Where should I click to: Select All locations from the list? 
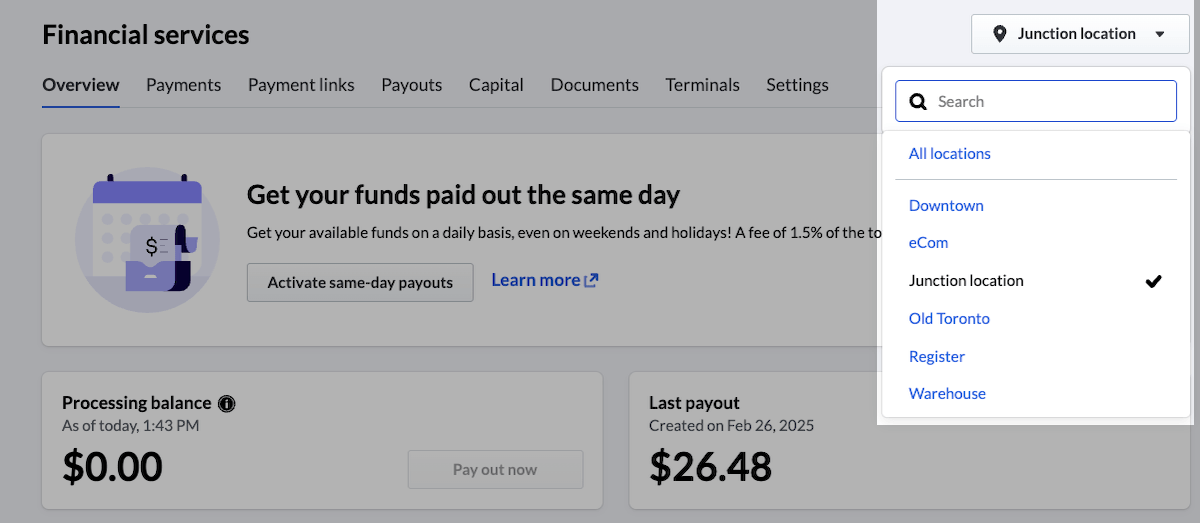point(950,154)
